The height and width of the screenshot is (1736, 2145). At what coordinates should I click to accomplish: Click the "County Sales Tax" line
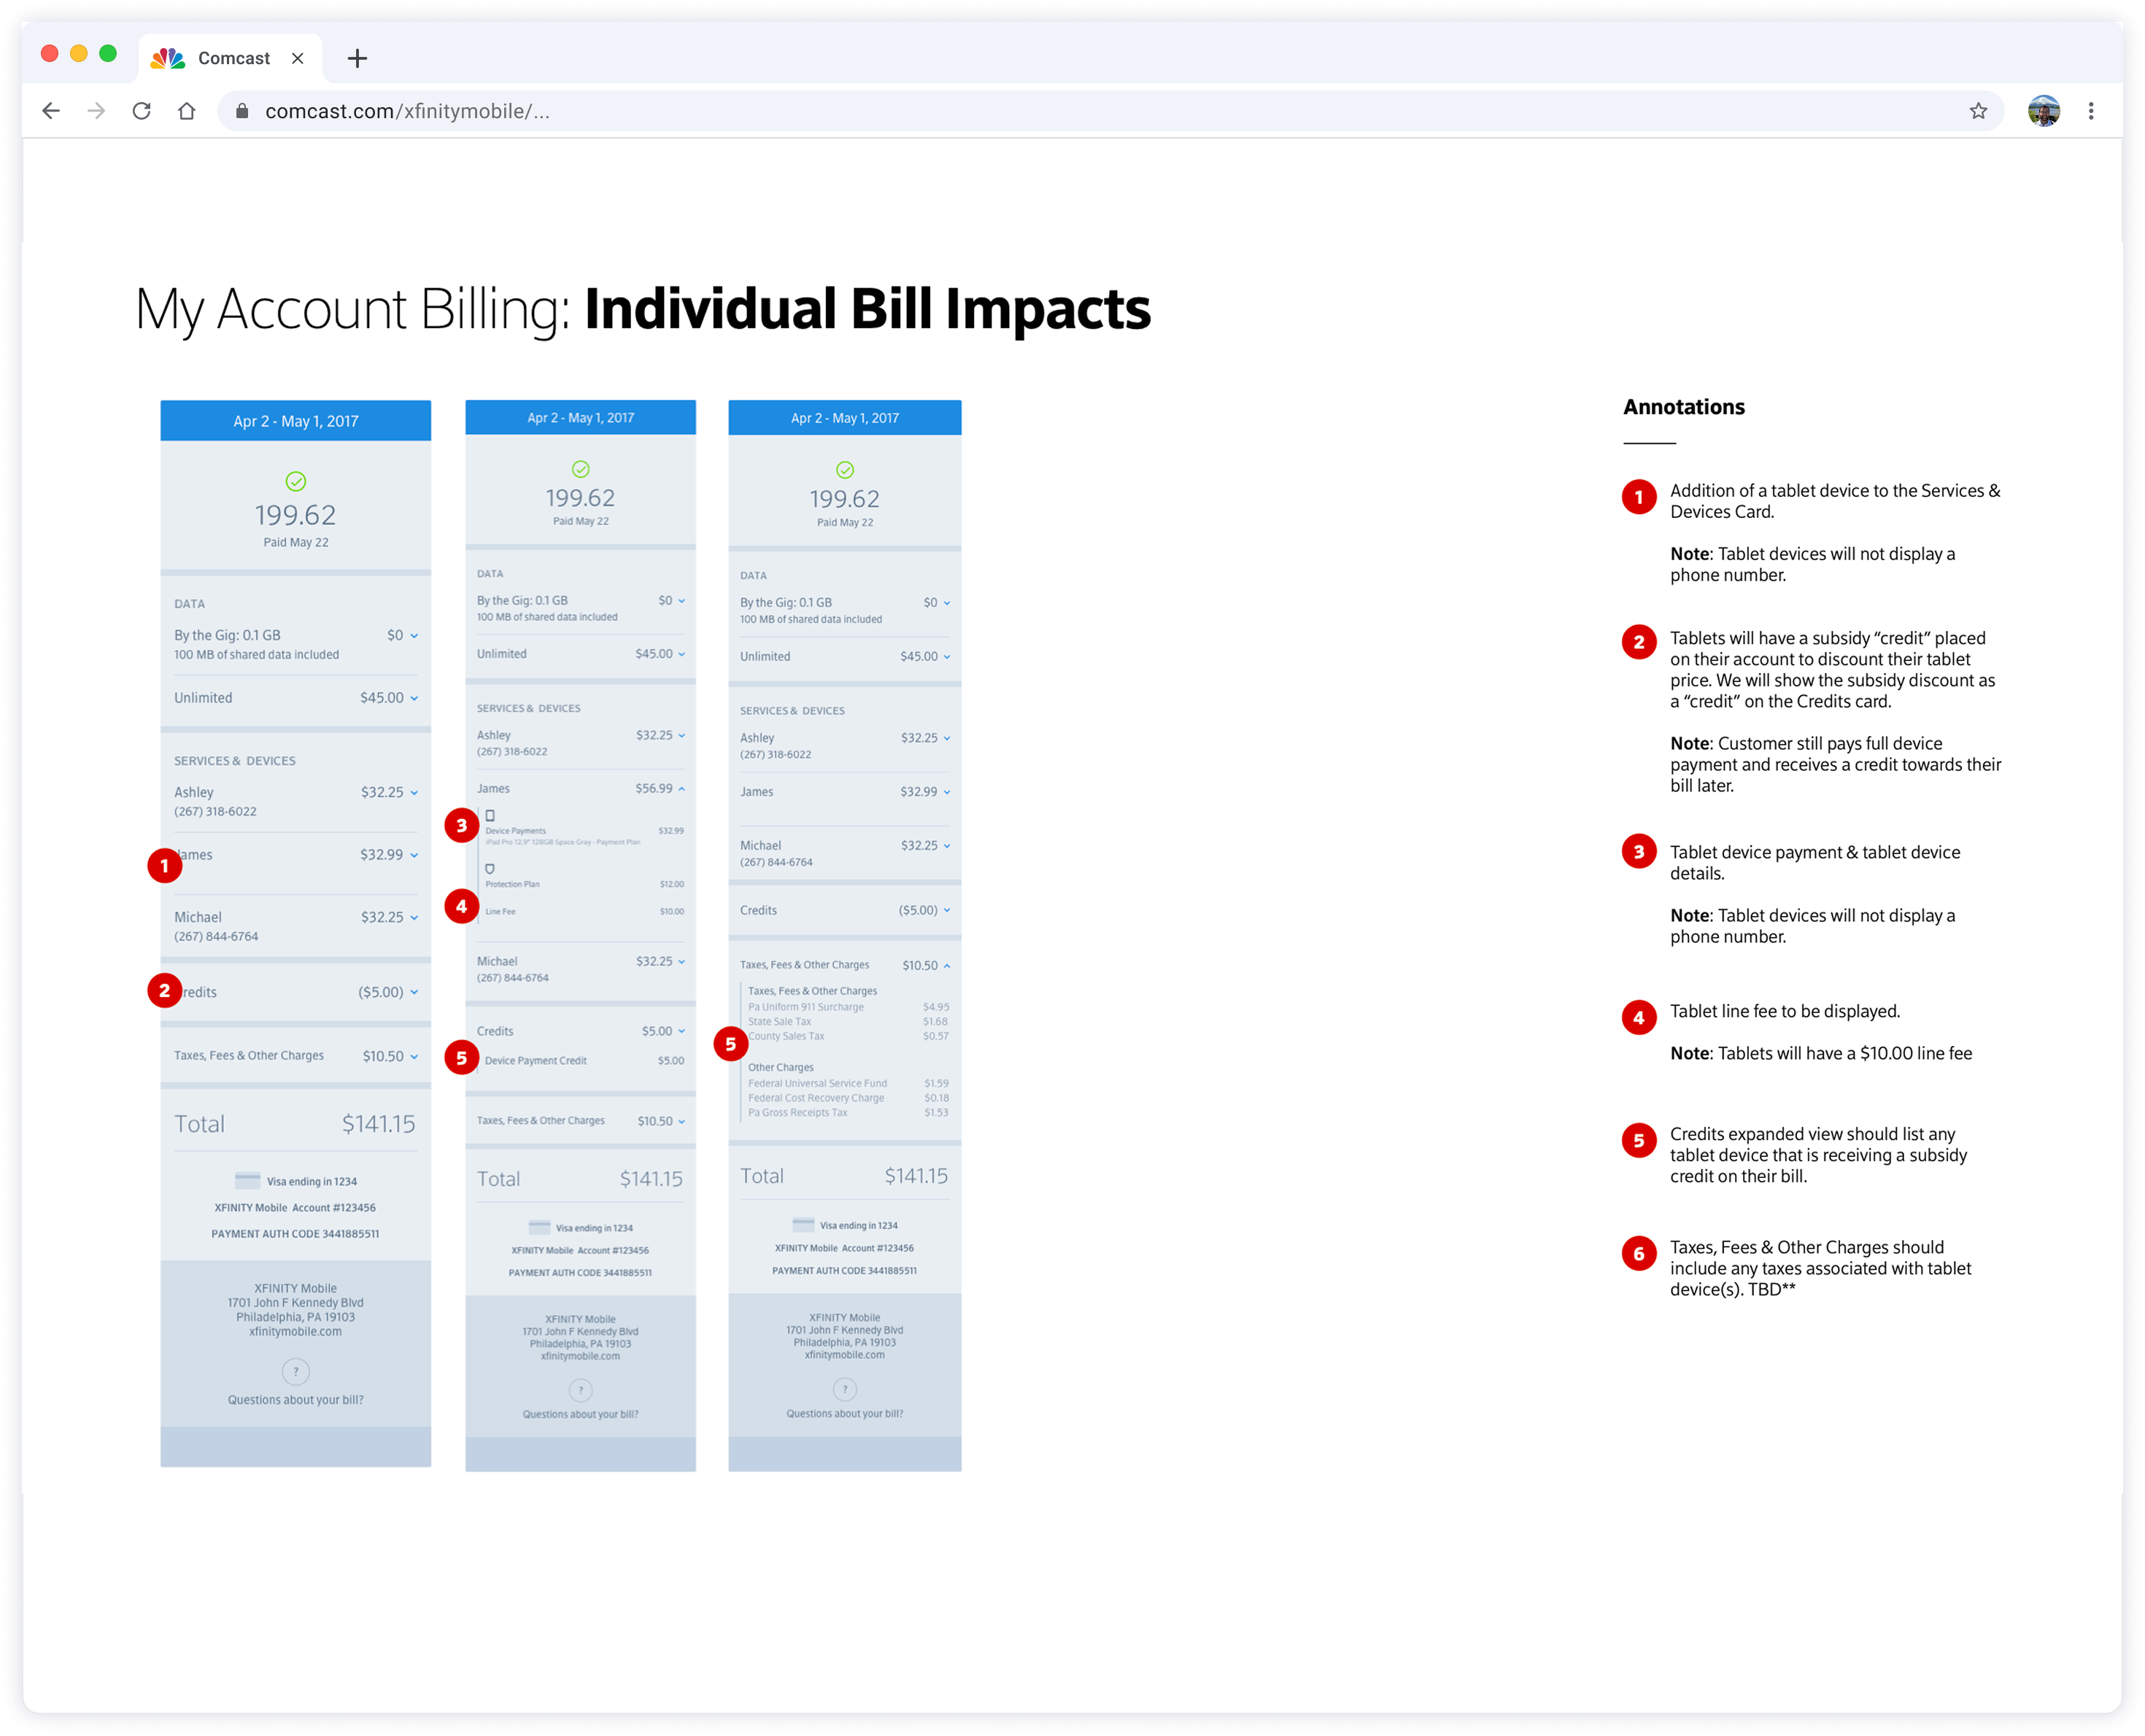click(849, 1036)
